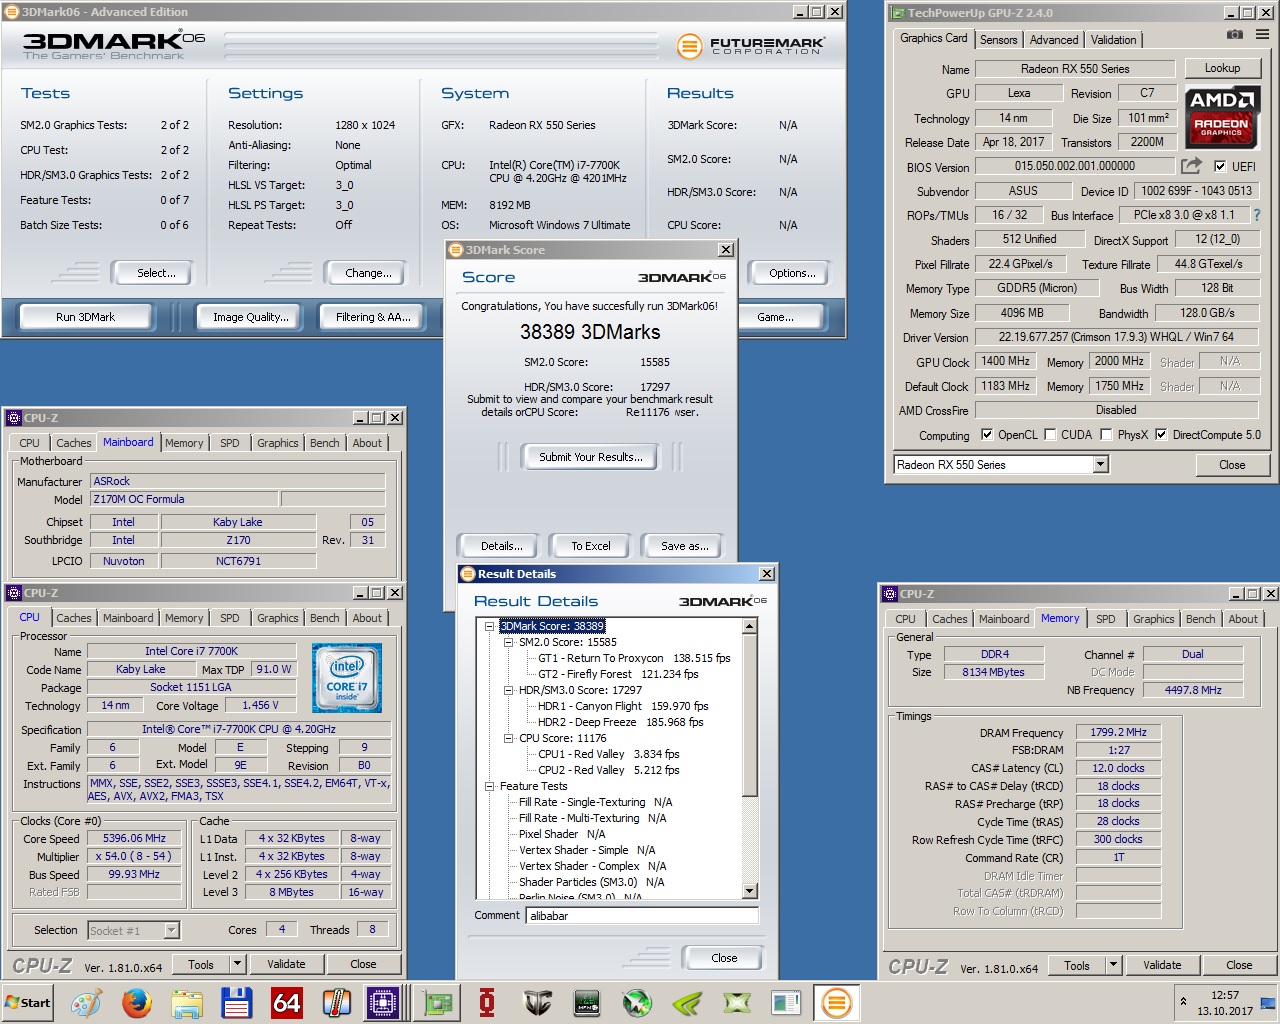Toggle the UEFI checkbox in GPU-Z

[1220, 166]
